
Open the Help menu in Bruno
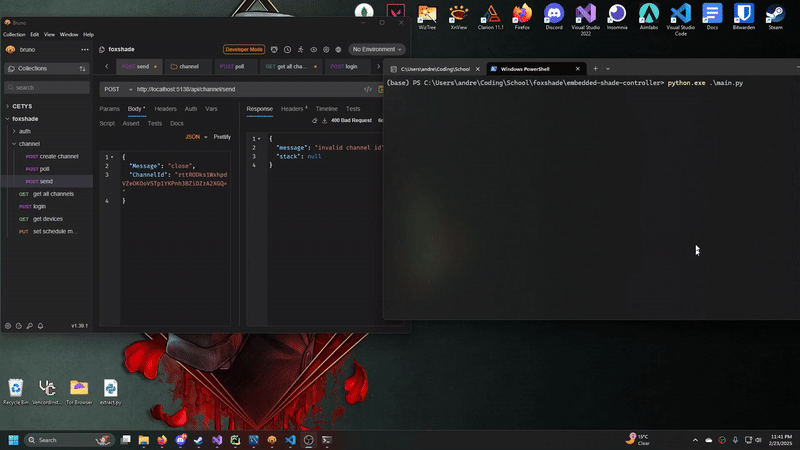tap(88, 35)
